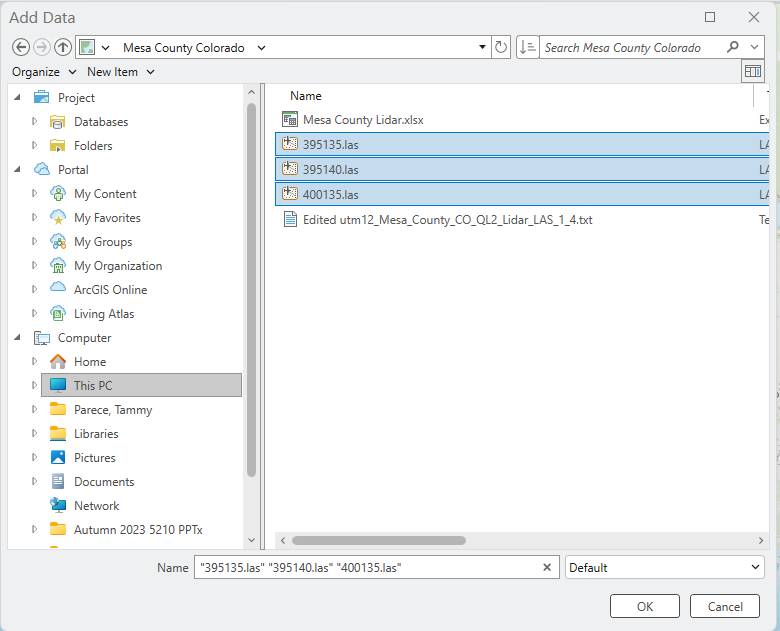Click the map icon in the path bar

[x=87, y=47]
